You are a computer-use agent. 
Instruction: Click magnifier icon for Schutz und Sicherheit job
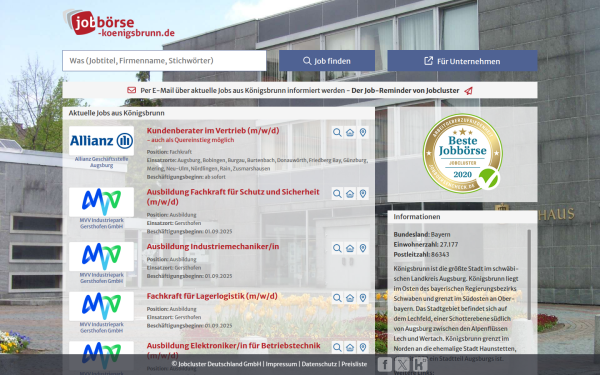[337, 194]
